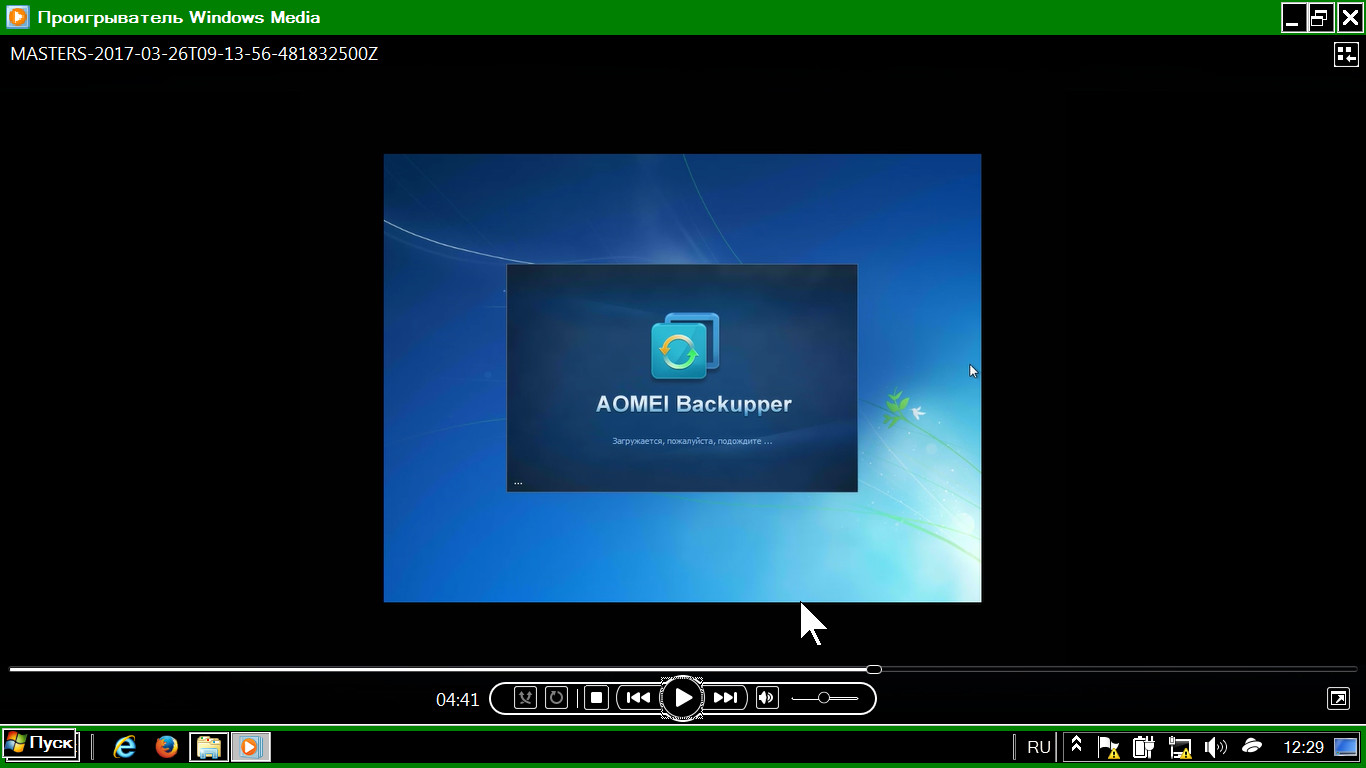Minimize the Media Player window
The width and height of the screenshot is (1366, 768).
coord(1294,17)
